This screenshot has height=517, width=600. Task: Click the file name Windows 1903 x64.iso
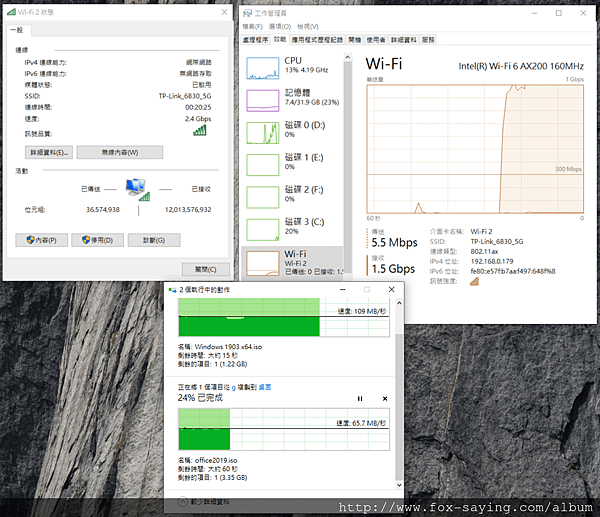228,347
